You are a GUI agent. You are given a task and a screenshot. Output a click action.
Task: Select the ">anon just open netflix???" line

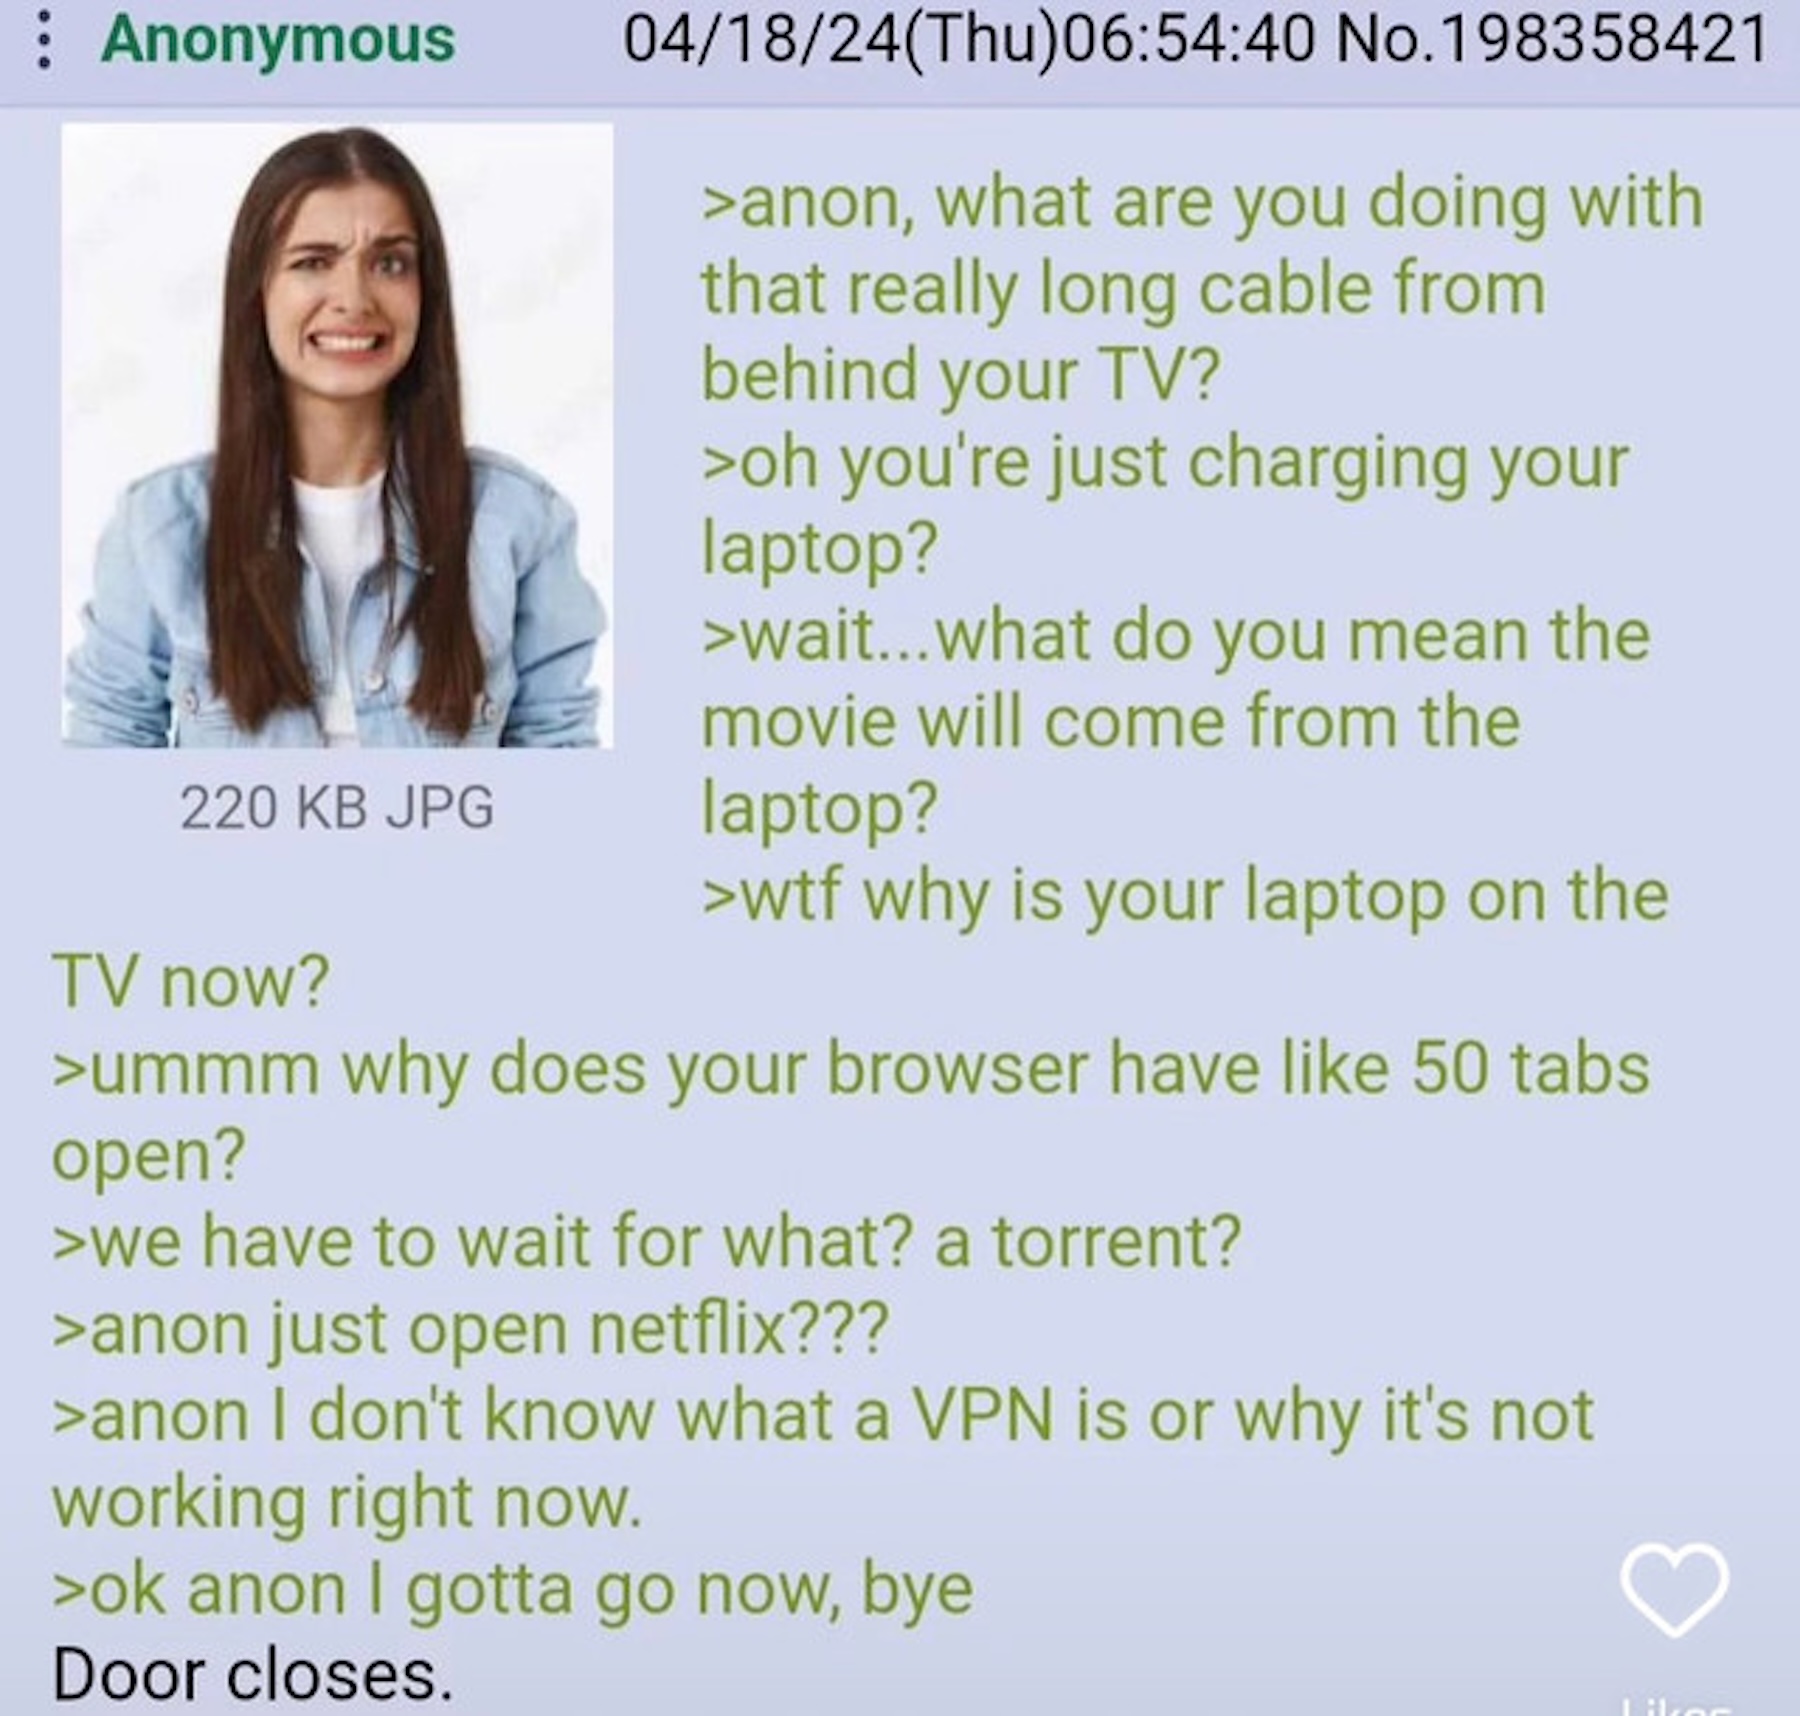470,1329
